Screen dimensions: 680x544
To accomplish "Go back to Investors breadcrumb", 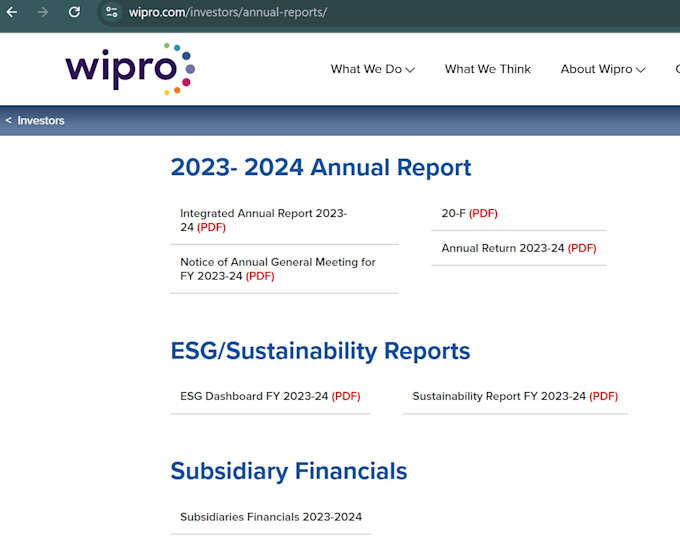I will (x=35, y=121).
